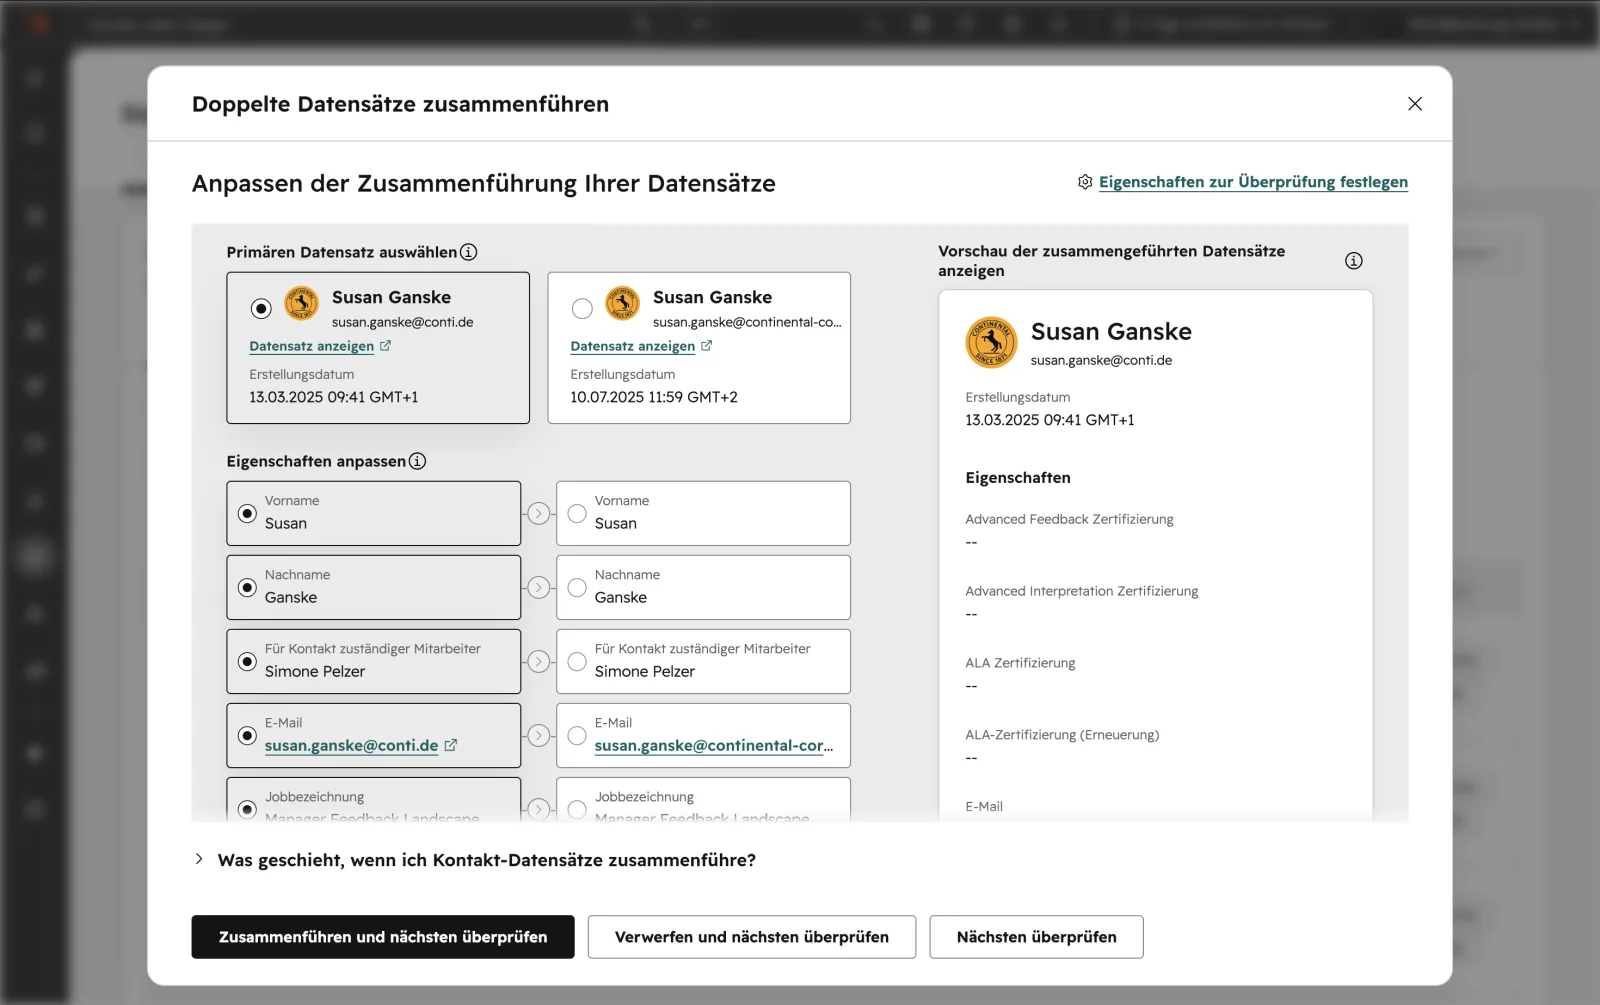The height and width of the screenshot is (1005, 1600).
Task: Close the merge duplicates dialog
Action: 1414,104
